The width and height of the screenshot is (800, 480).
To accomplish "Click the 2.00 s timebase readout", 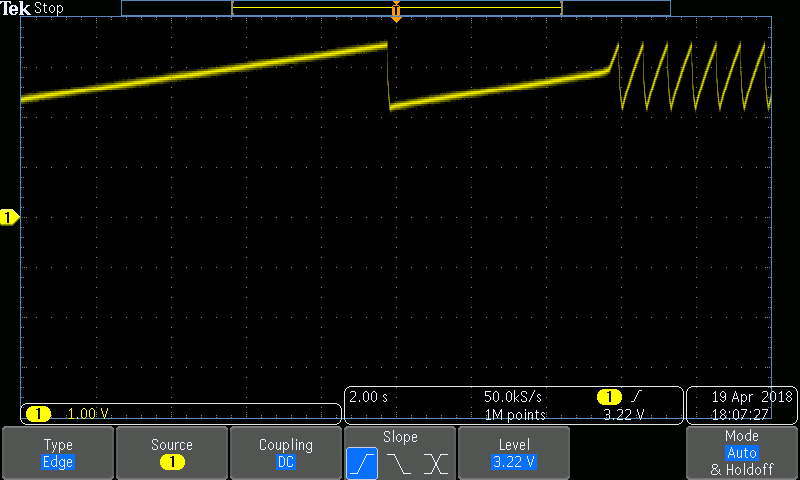I will click(369, 397).
